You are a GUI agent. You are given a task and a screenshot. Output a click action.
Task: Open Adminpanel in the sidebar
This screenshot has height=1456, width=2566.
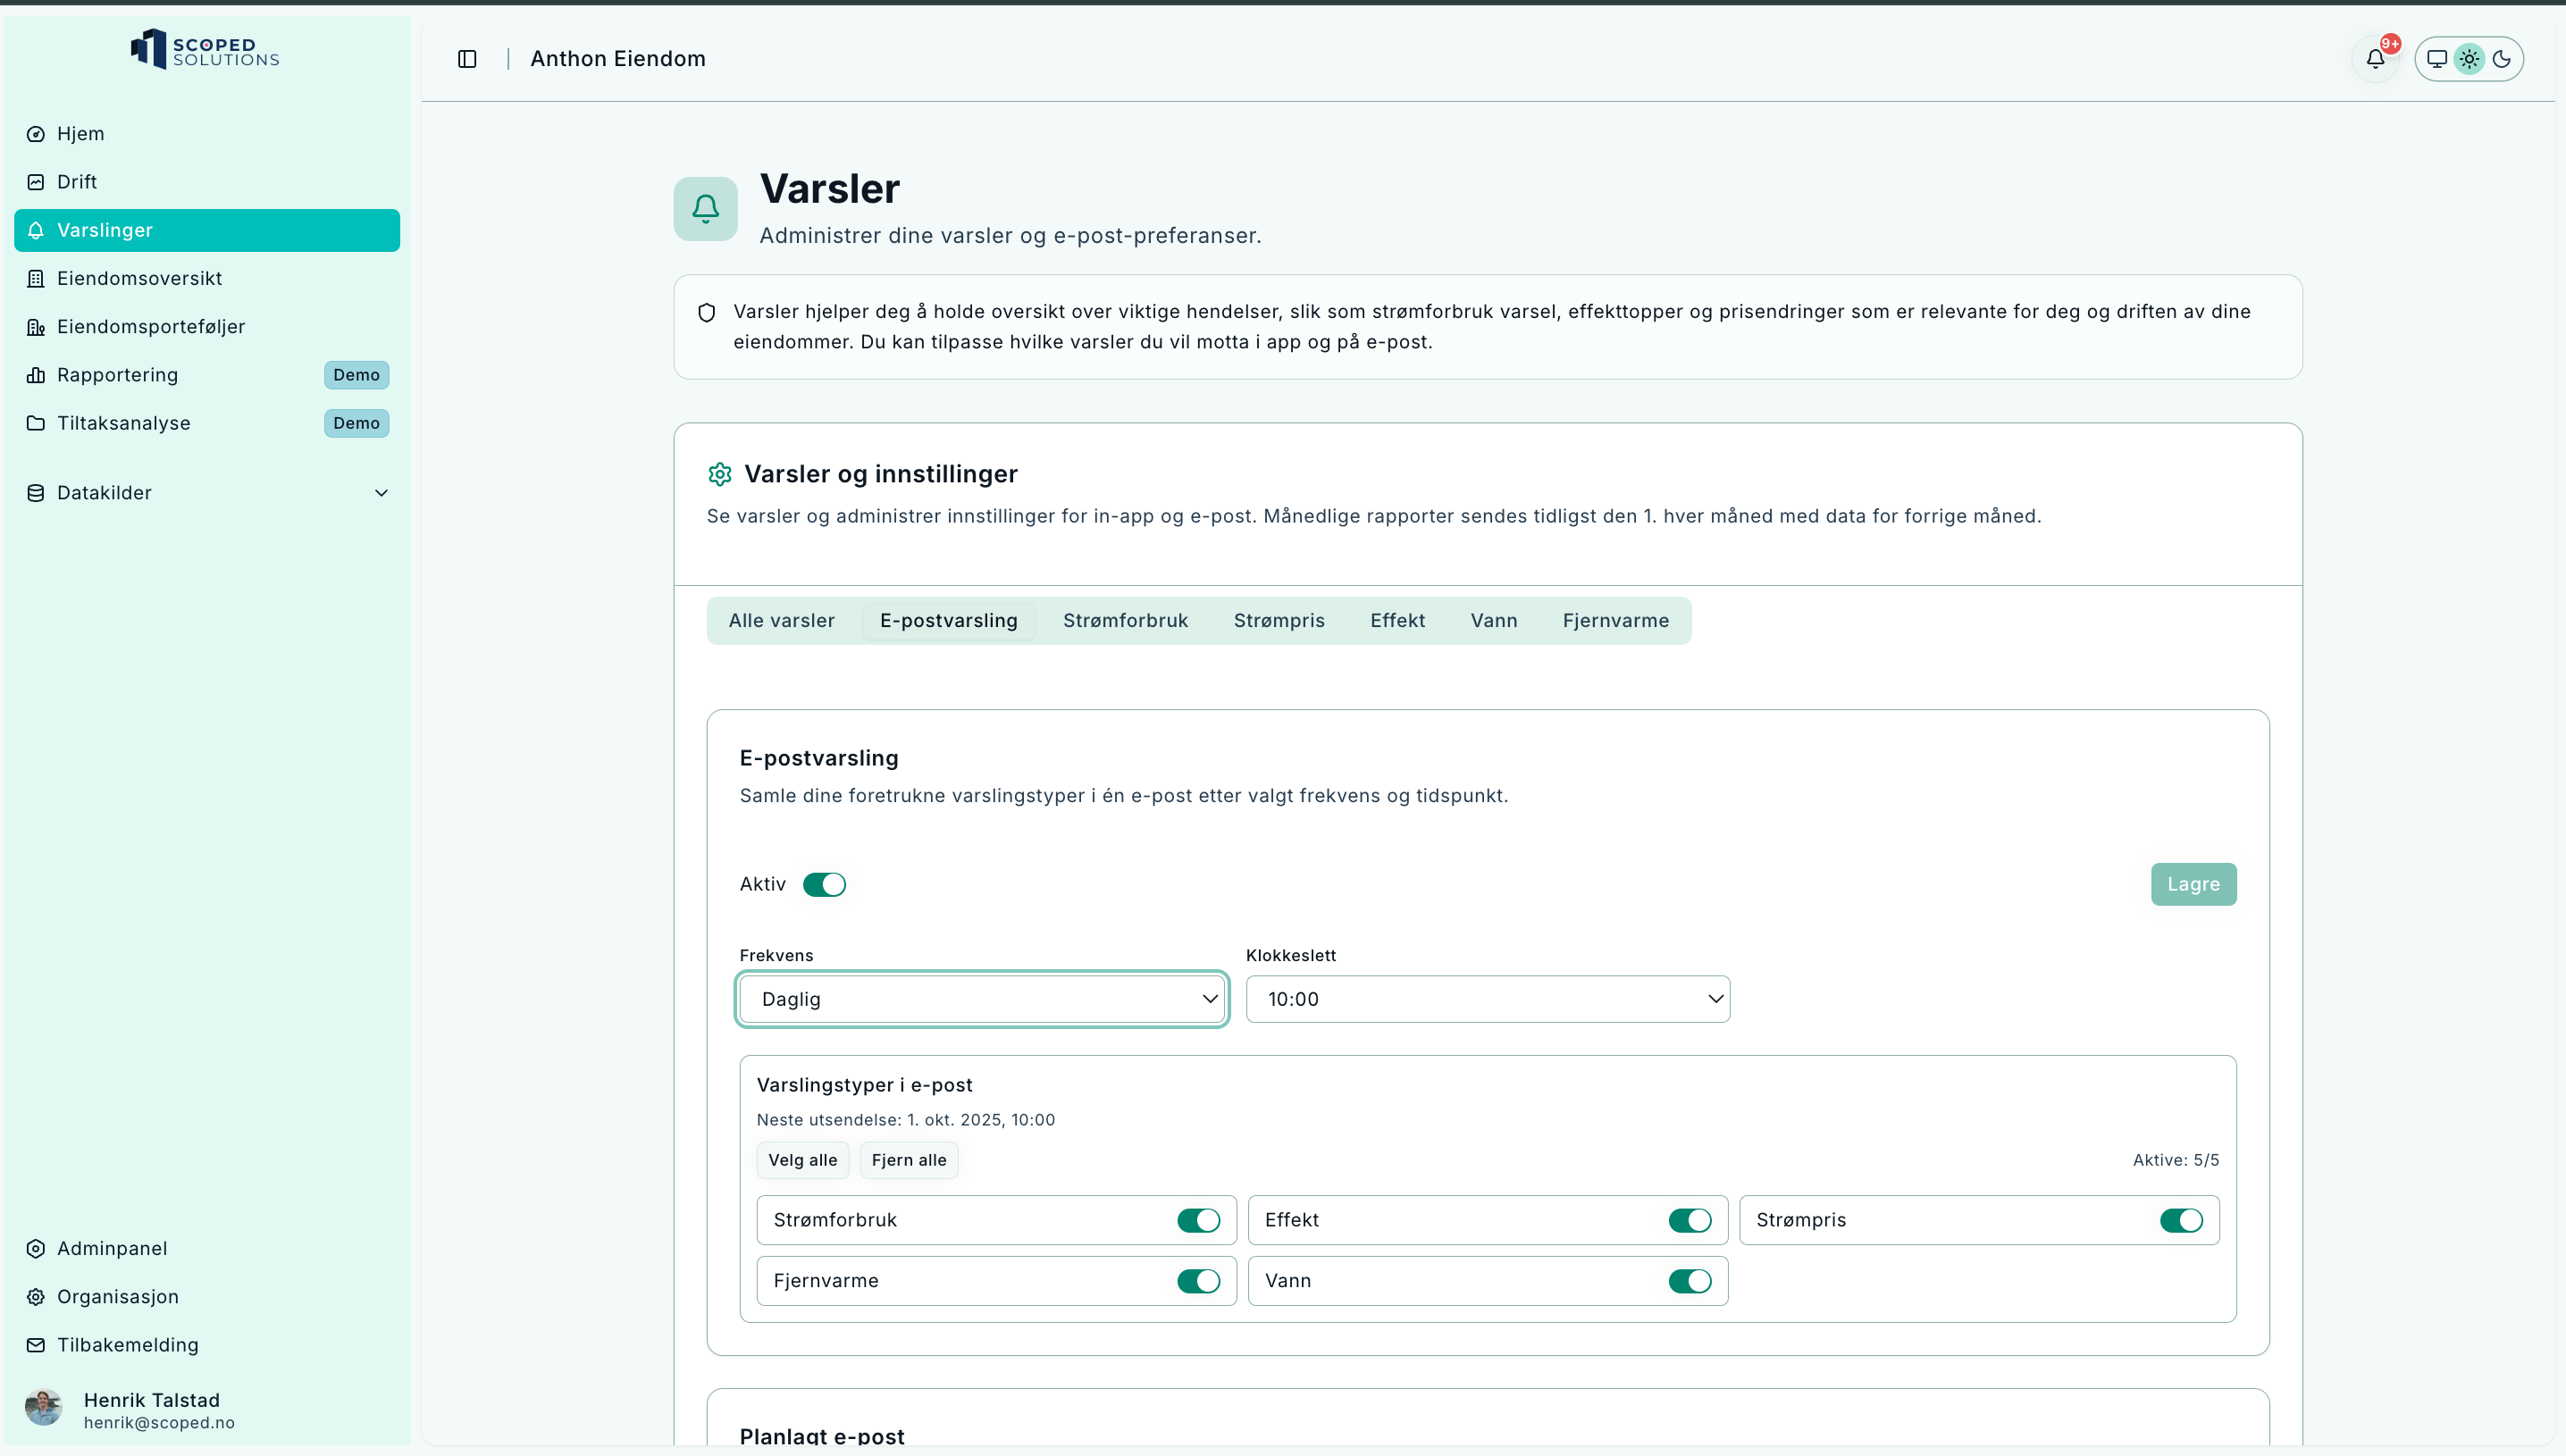(111, 1248)
